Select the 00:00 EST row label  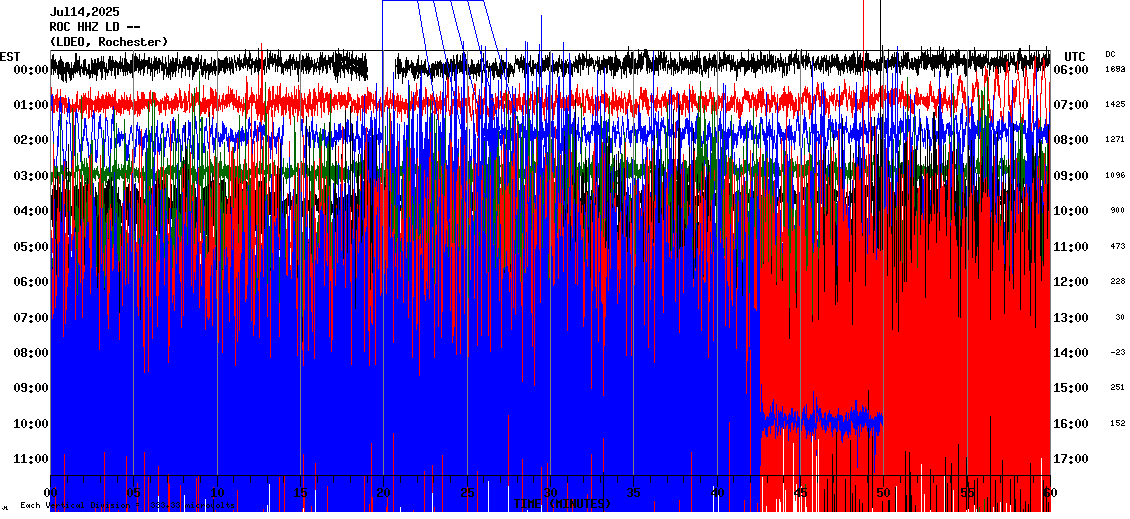coord(32,70)
